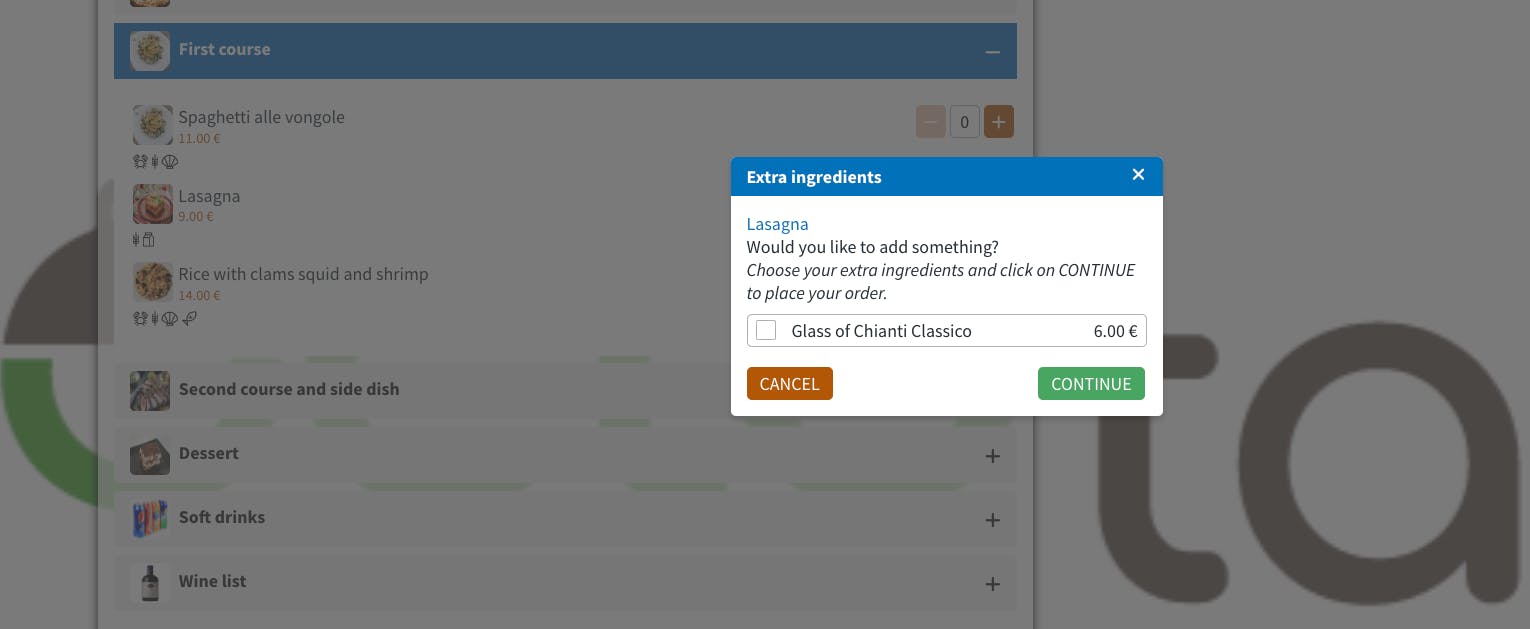Image resolution: width=1530 pixels, height=629 pixels.
Task: Collapse the First course section
Action: click(x=992, y=51)
